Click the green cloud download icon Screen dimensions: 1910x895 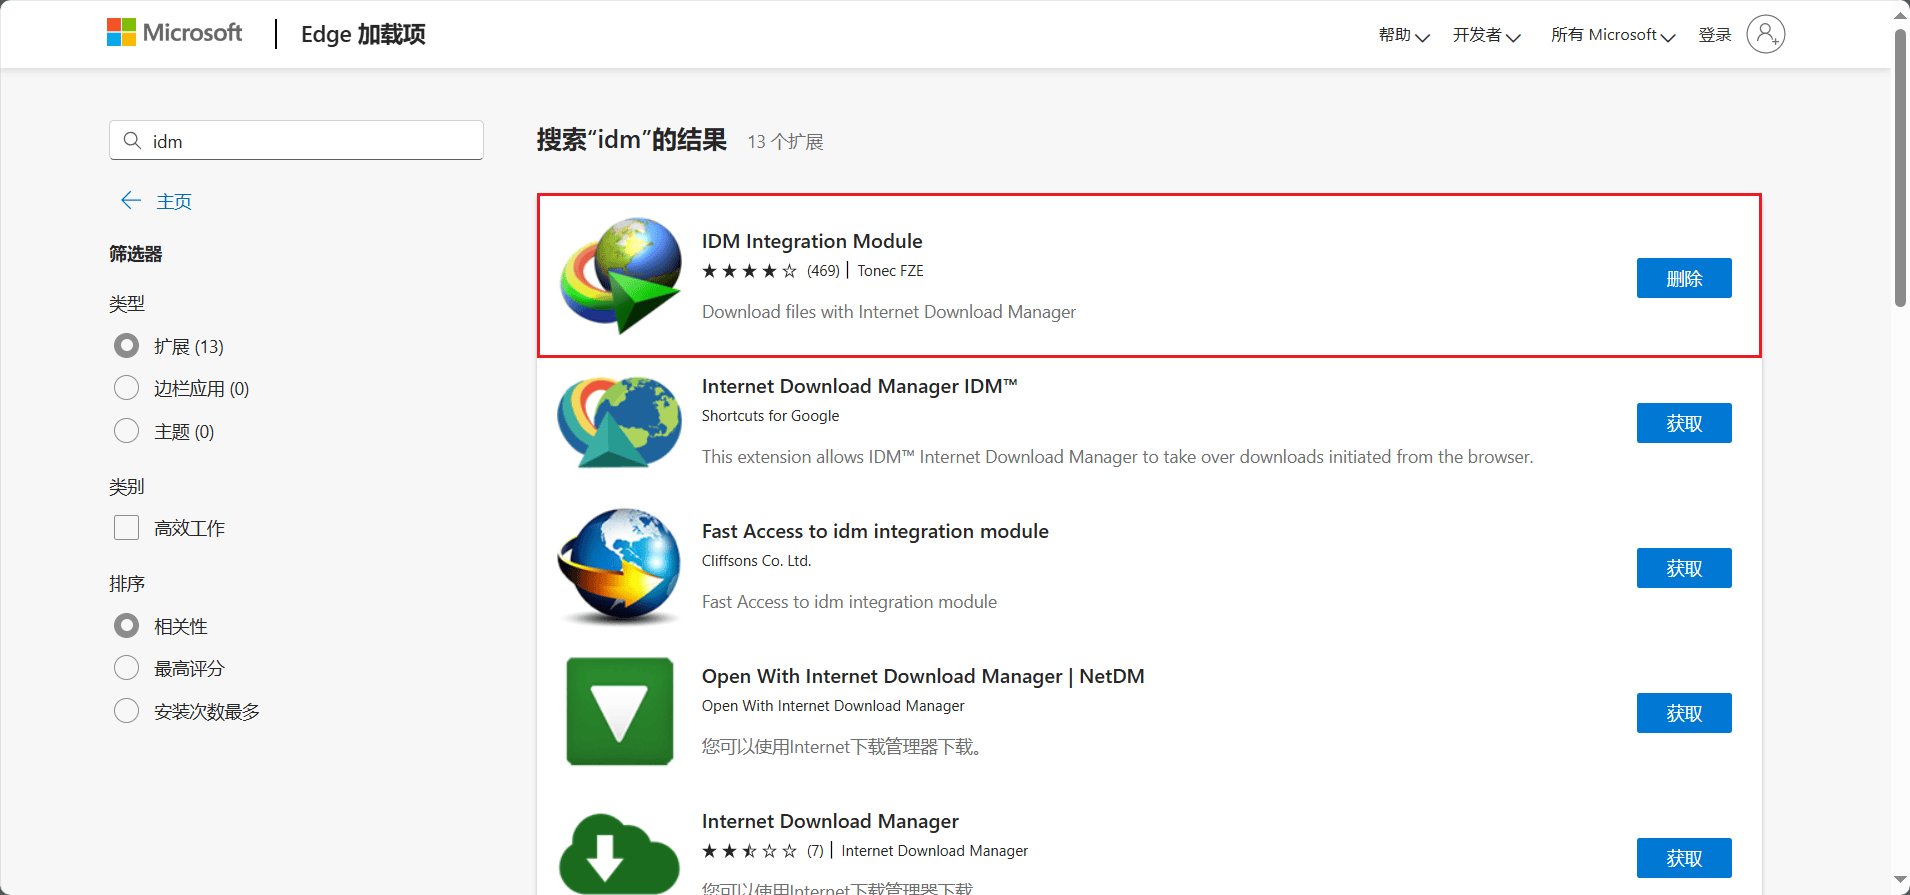(620, 853)
